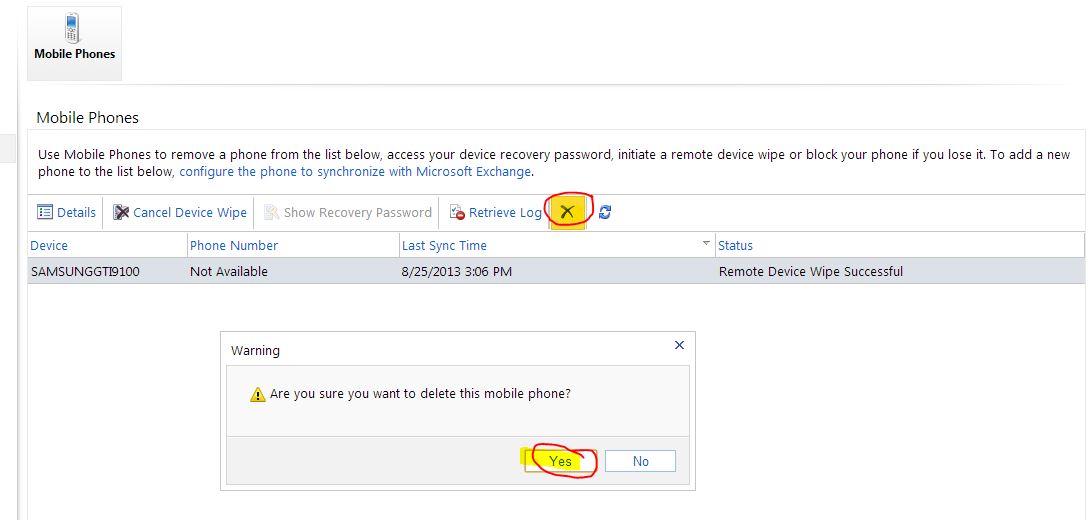Click Cancel Device Wipe

click(180, 212)
